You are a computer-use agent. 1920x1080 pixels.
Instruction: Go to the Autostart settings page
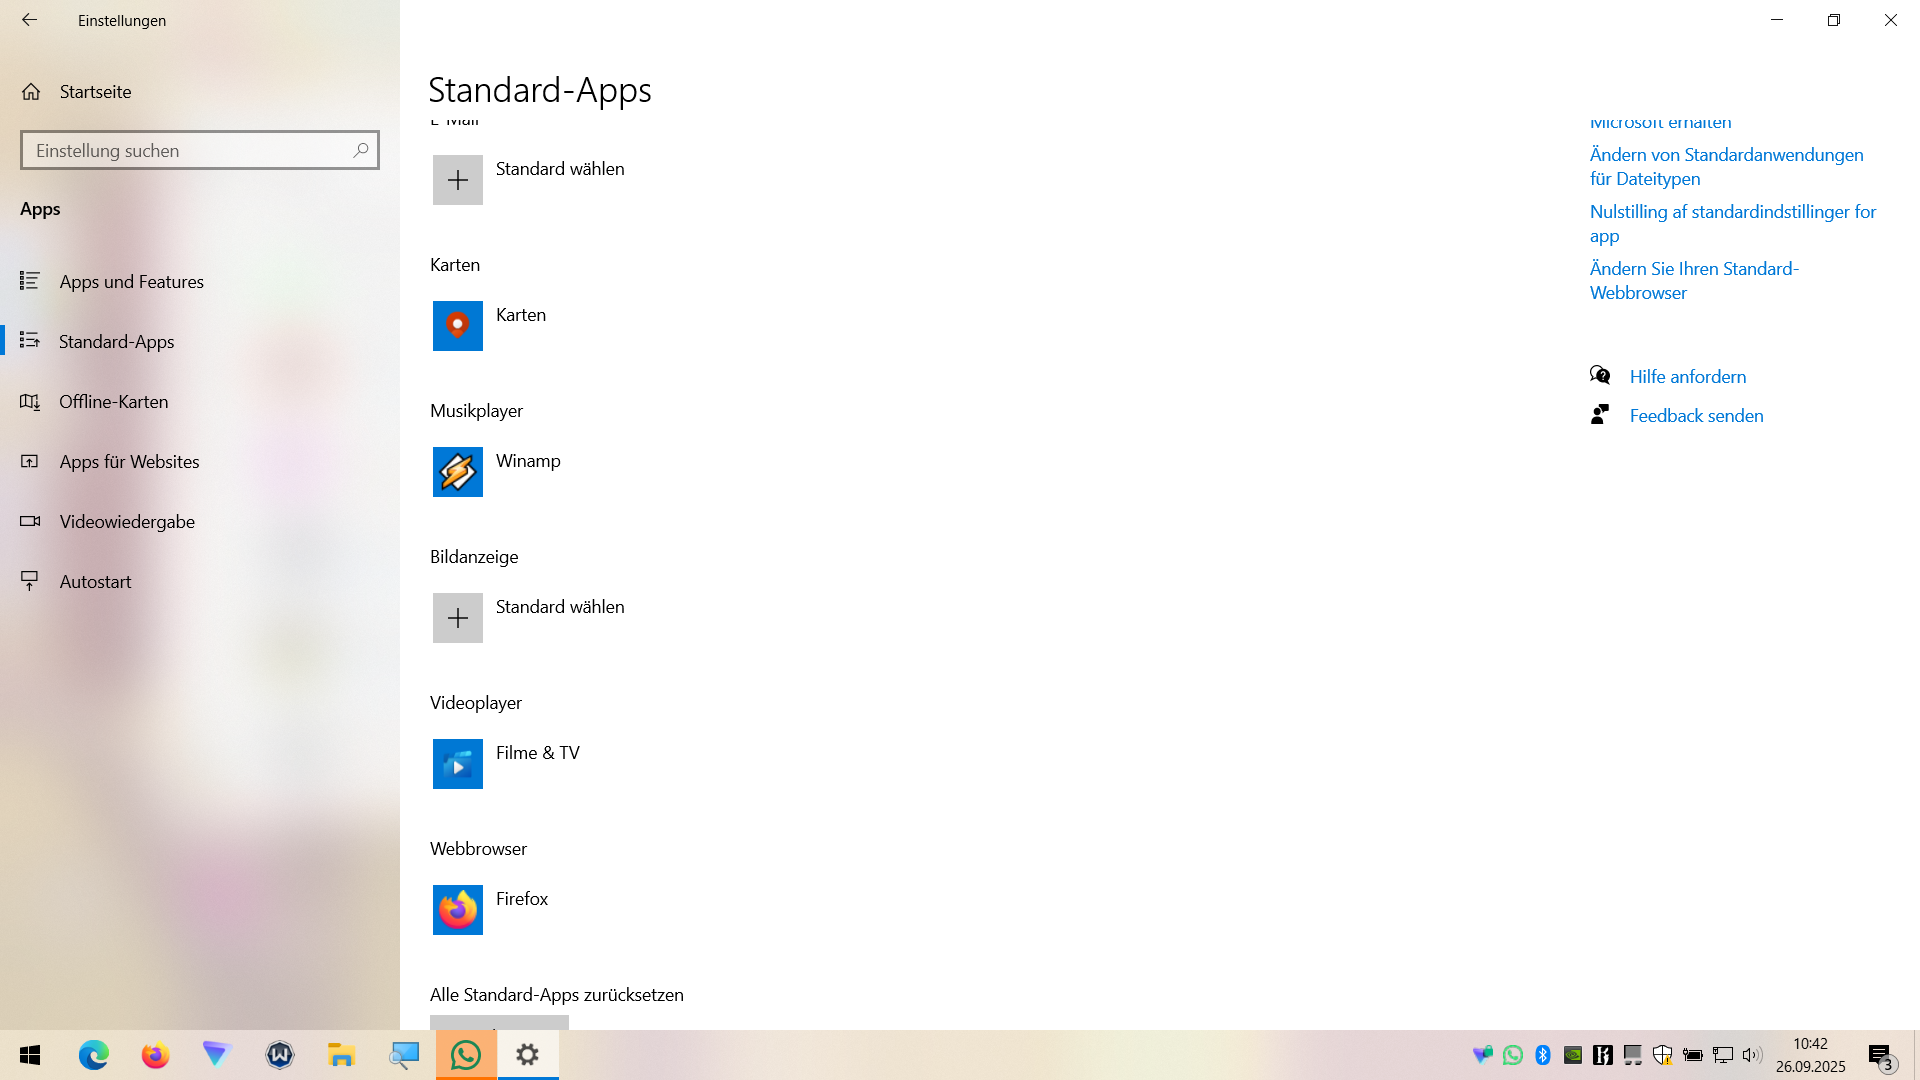coord(95,582)
